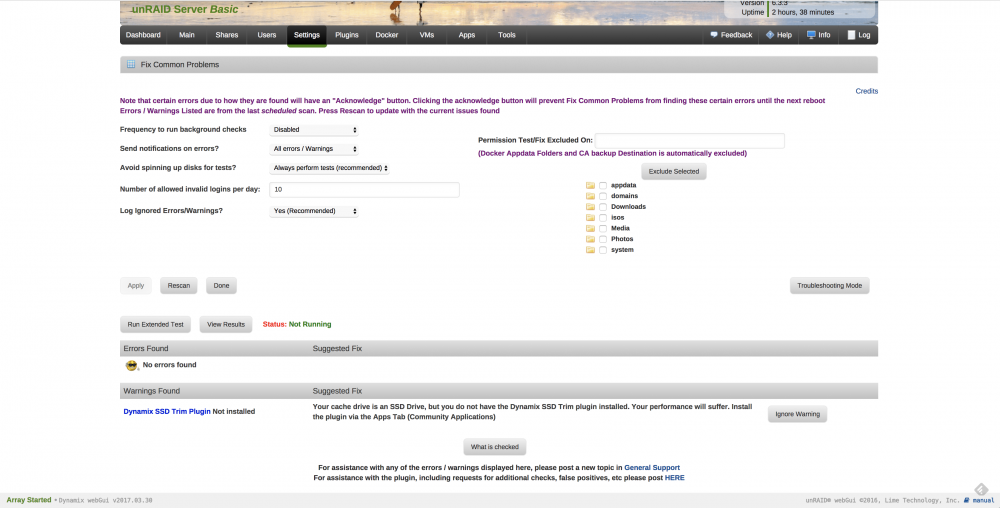
Task: Click the Feedback speech bubble icon
Action: pos(714,35)
